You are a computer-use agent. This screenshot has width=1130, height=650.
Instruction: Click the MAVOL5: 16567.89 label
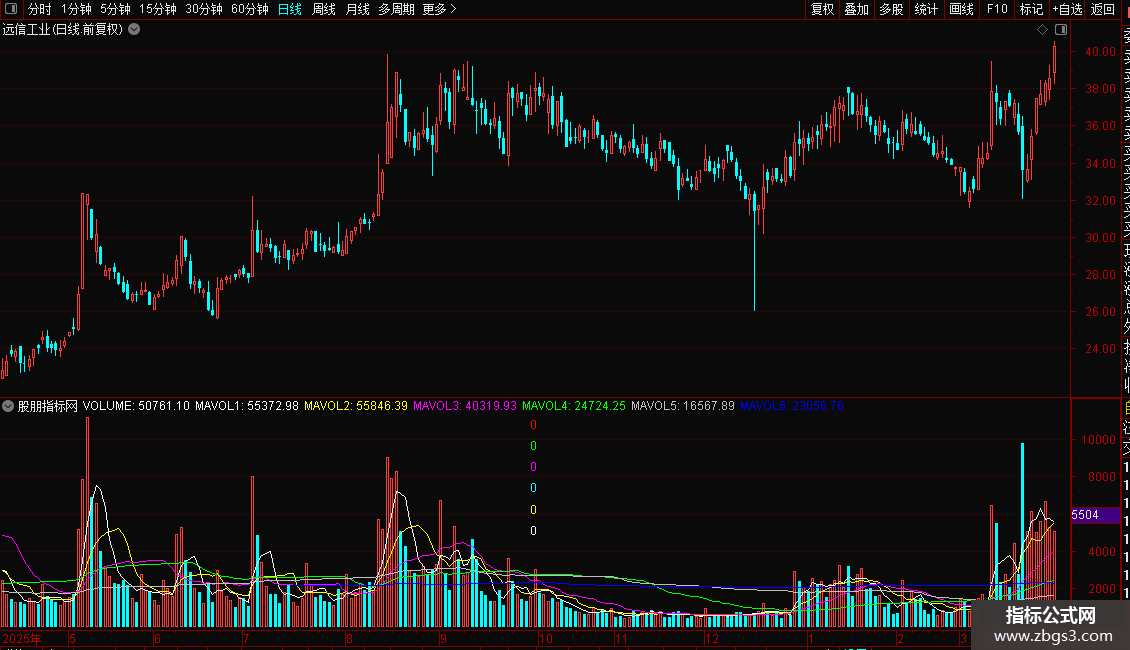click(x=683, y=406)
